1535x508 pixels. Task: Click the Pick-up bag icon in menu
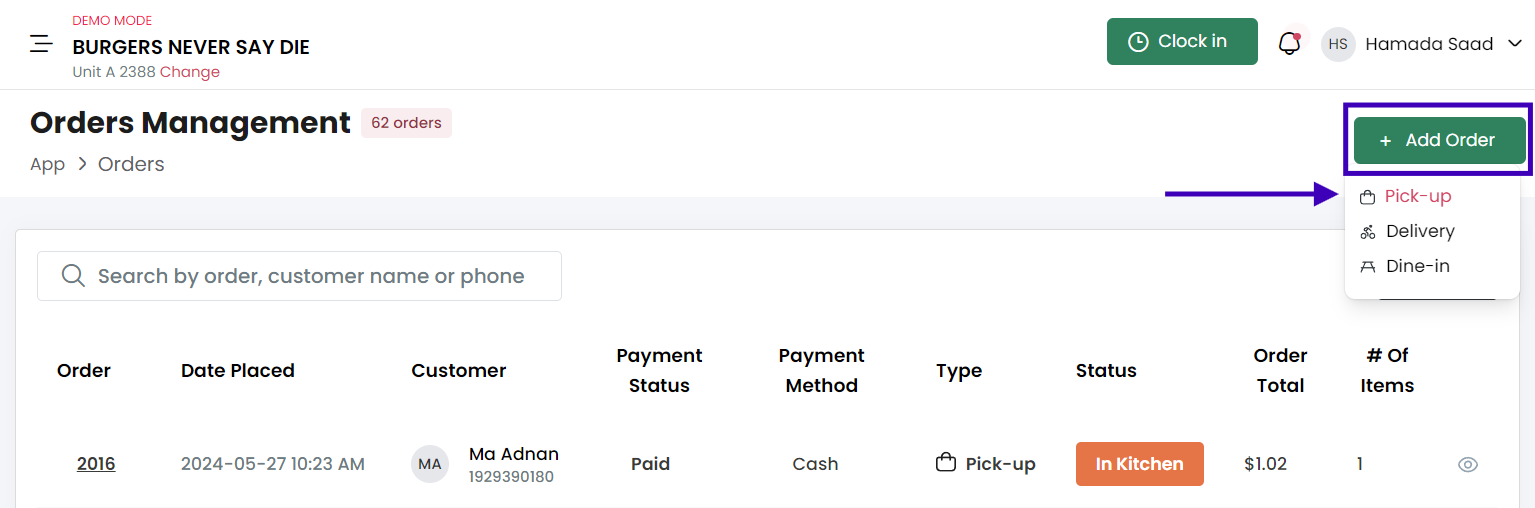[1368, 197]
